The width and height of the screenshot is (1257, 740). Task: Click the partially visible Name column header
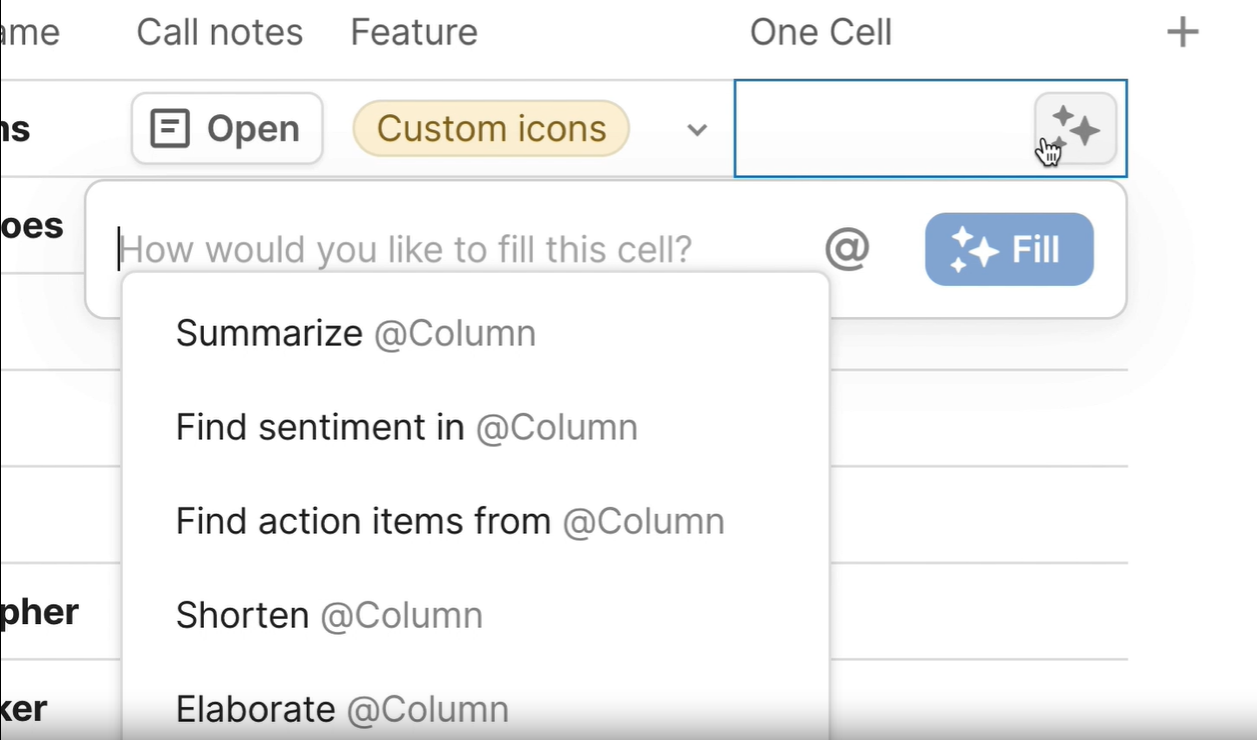[x=30, y=33]
